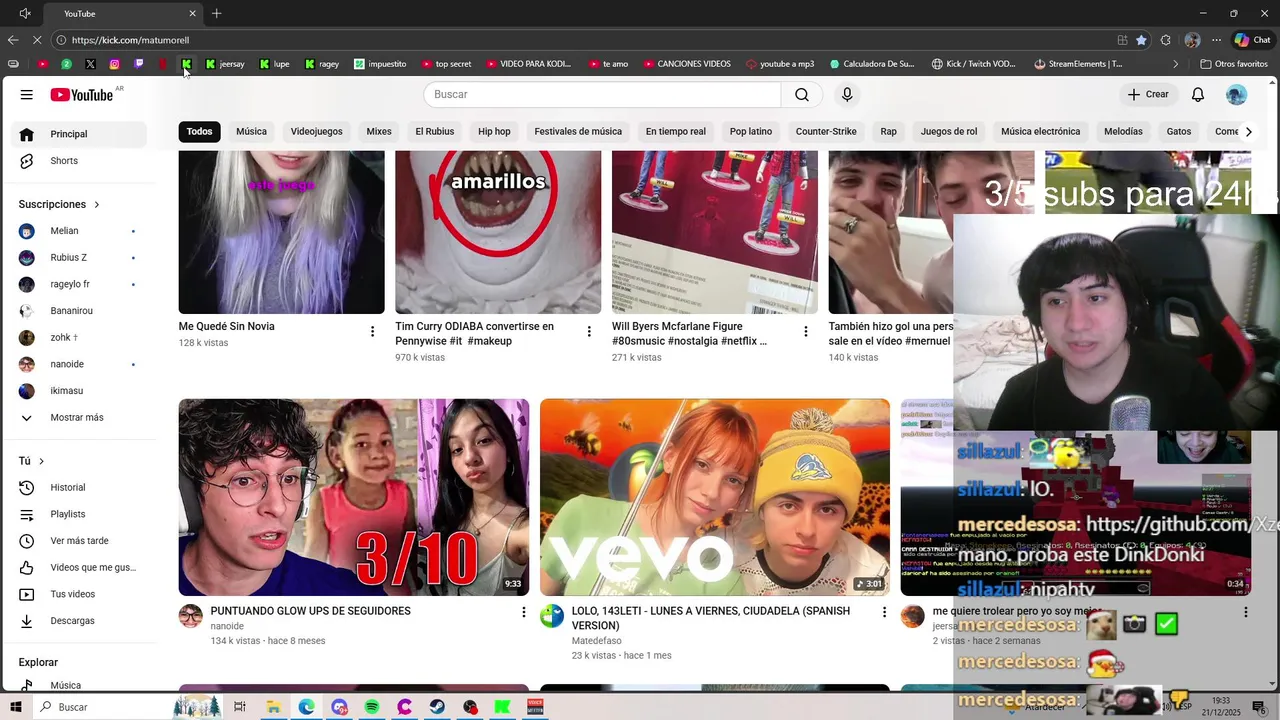The height and width of the screenshot is (720, 1280).
Task: Go back with browser back arrow
Action: 12,40
